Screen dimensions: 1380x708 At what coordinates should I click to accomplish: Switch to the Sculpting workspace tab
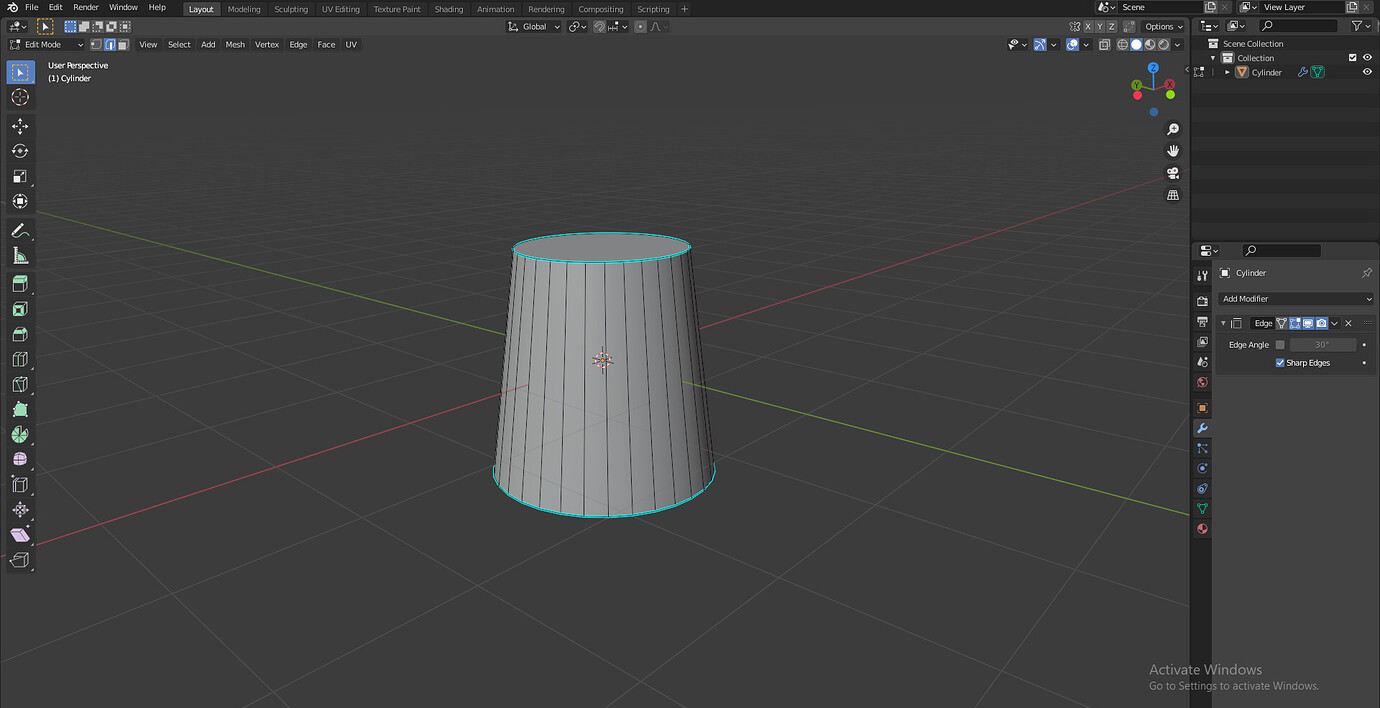tap(291, 9)
